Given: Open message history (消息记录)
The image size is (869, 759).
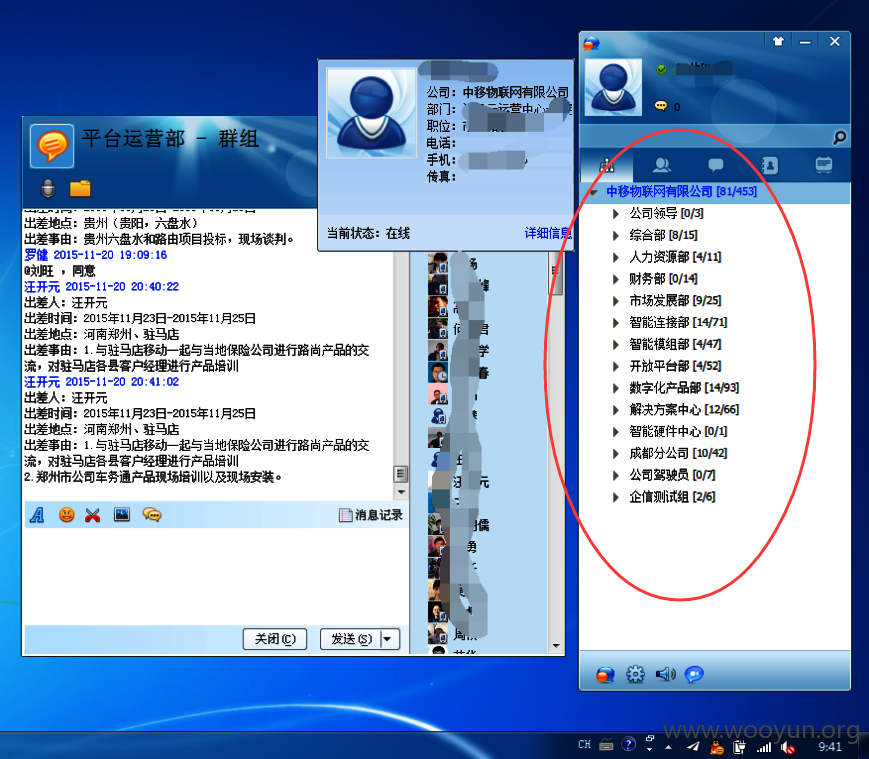Looking at the screenshot, I should (x=371, y=515).
